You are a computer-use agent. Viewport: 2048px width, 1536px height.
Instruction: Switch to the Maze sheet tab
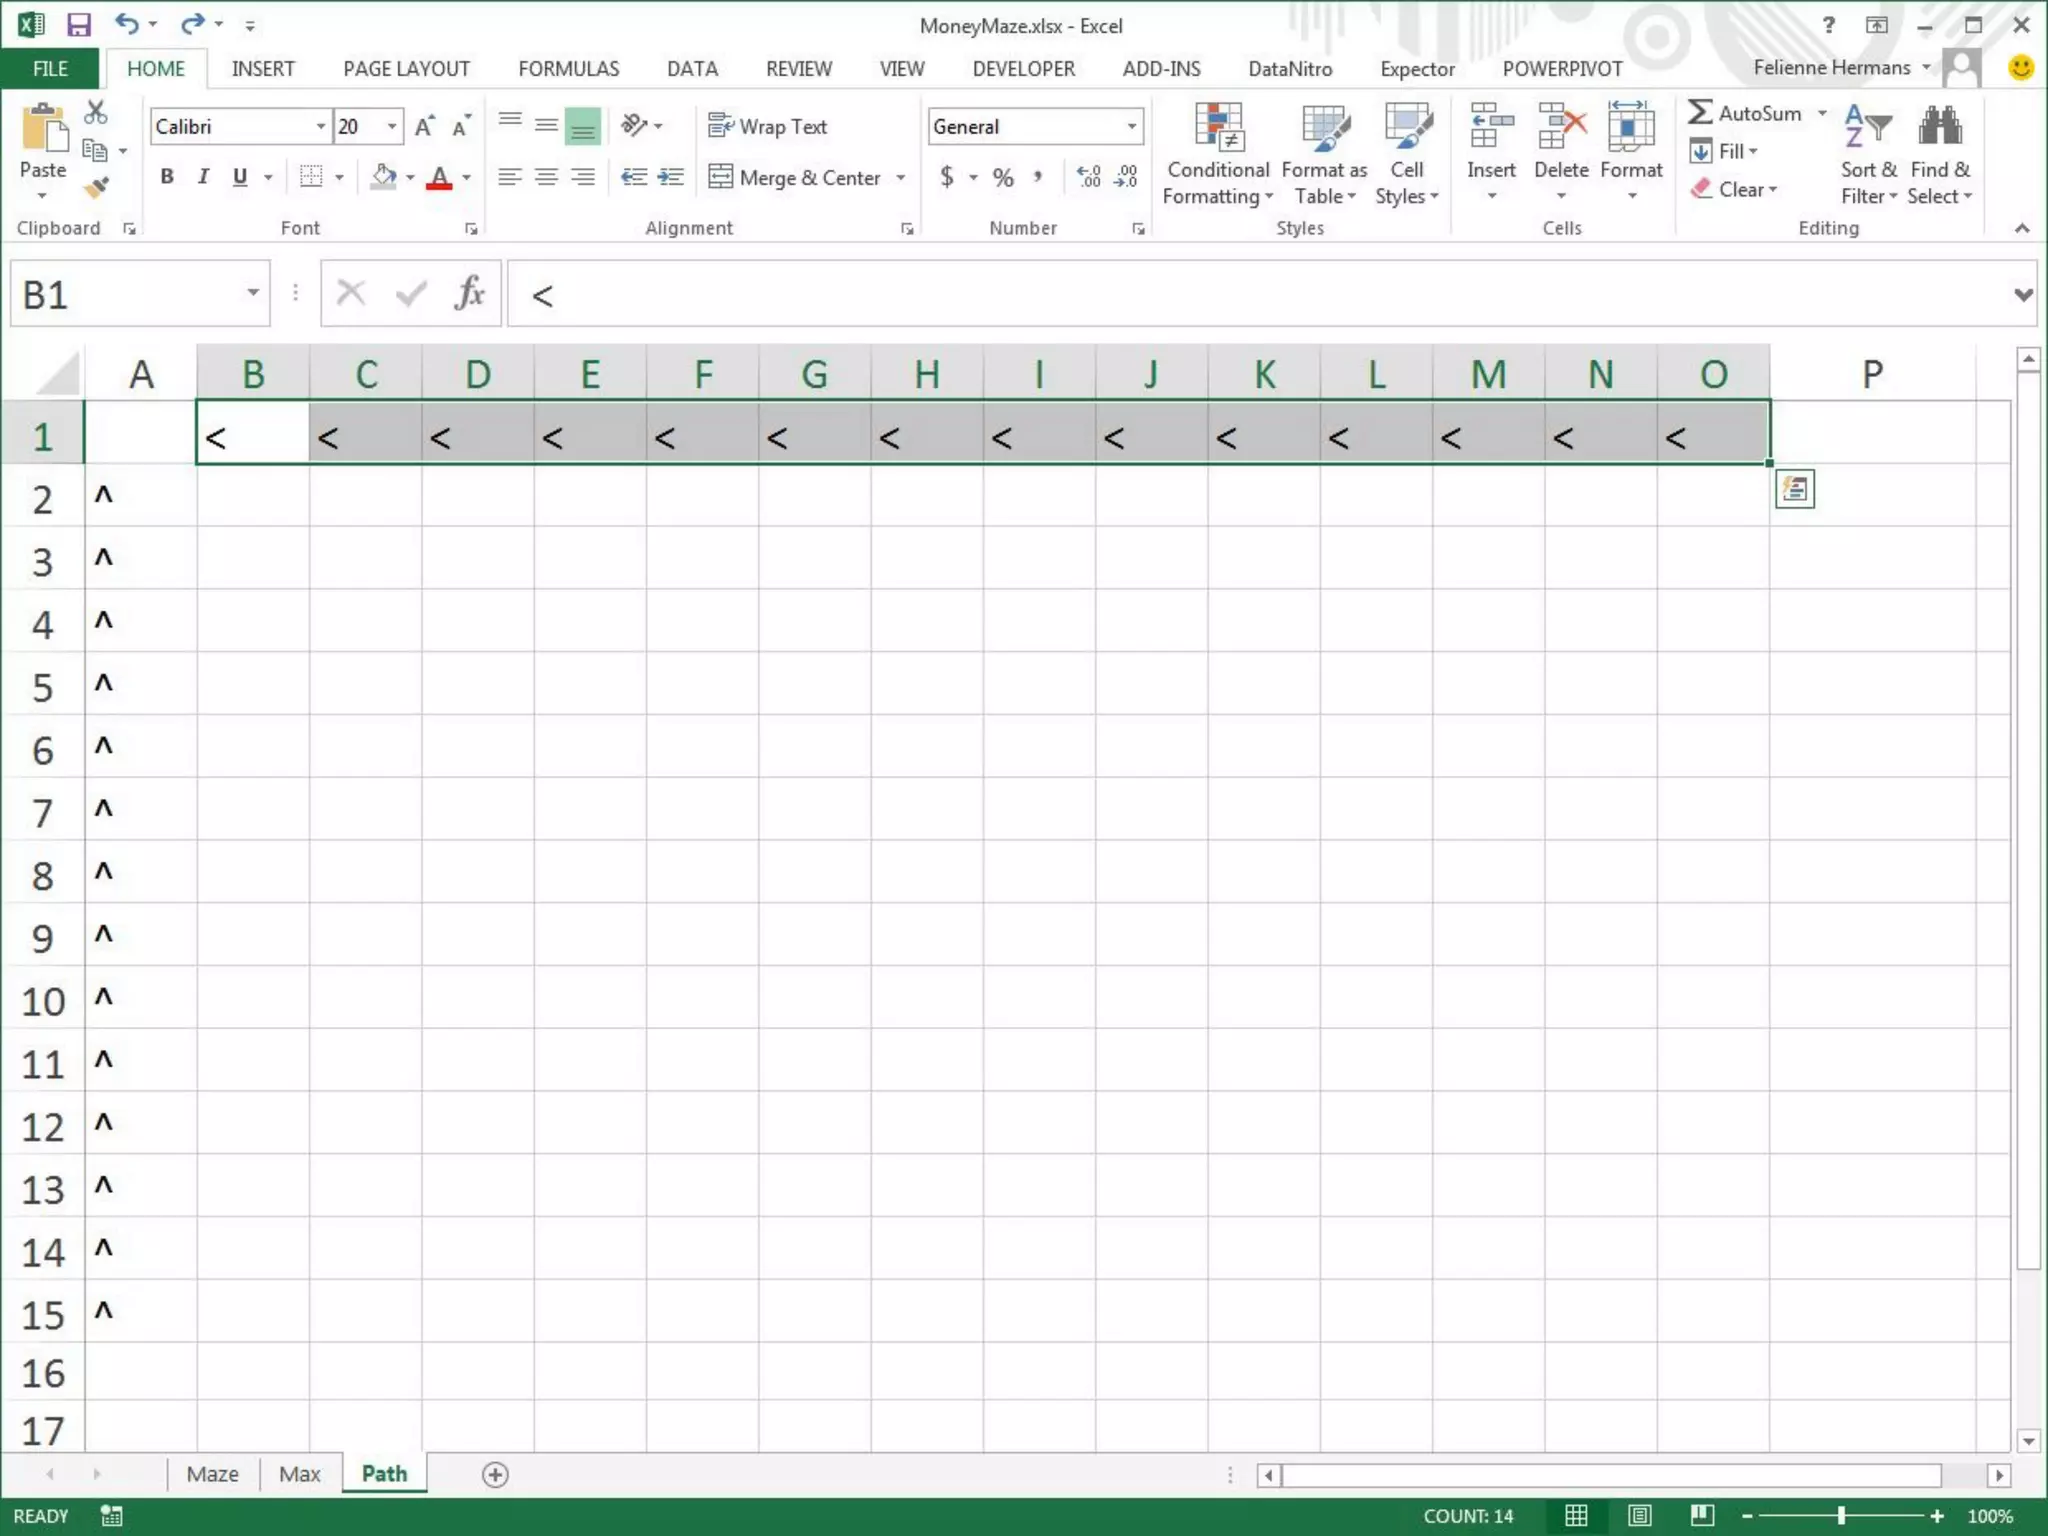212,1474
